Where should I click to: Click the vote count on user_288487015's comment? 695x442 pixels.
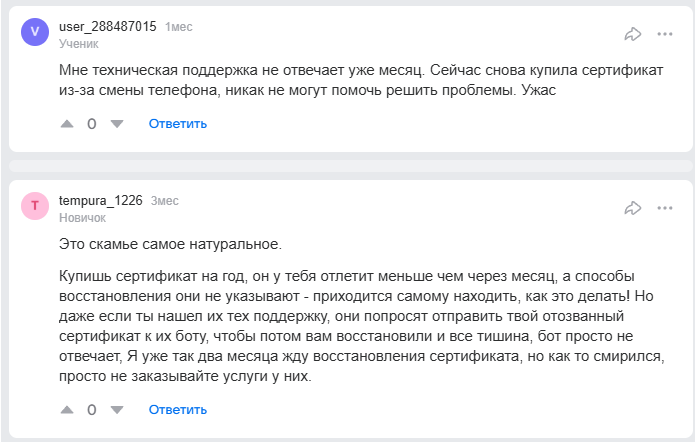tap(92, 124)
